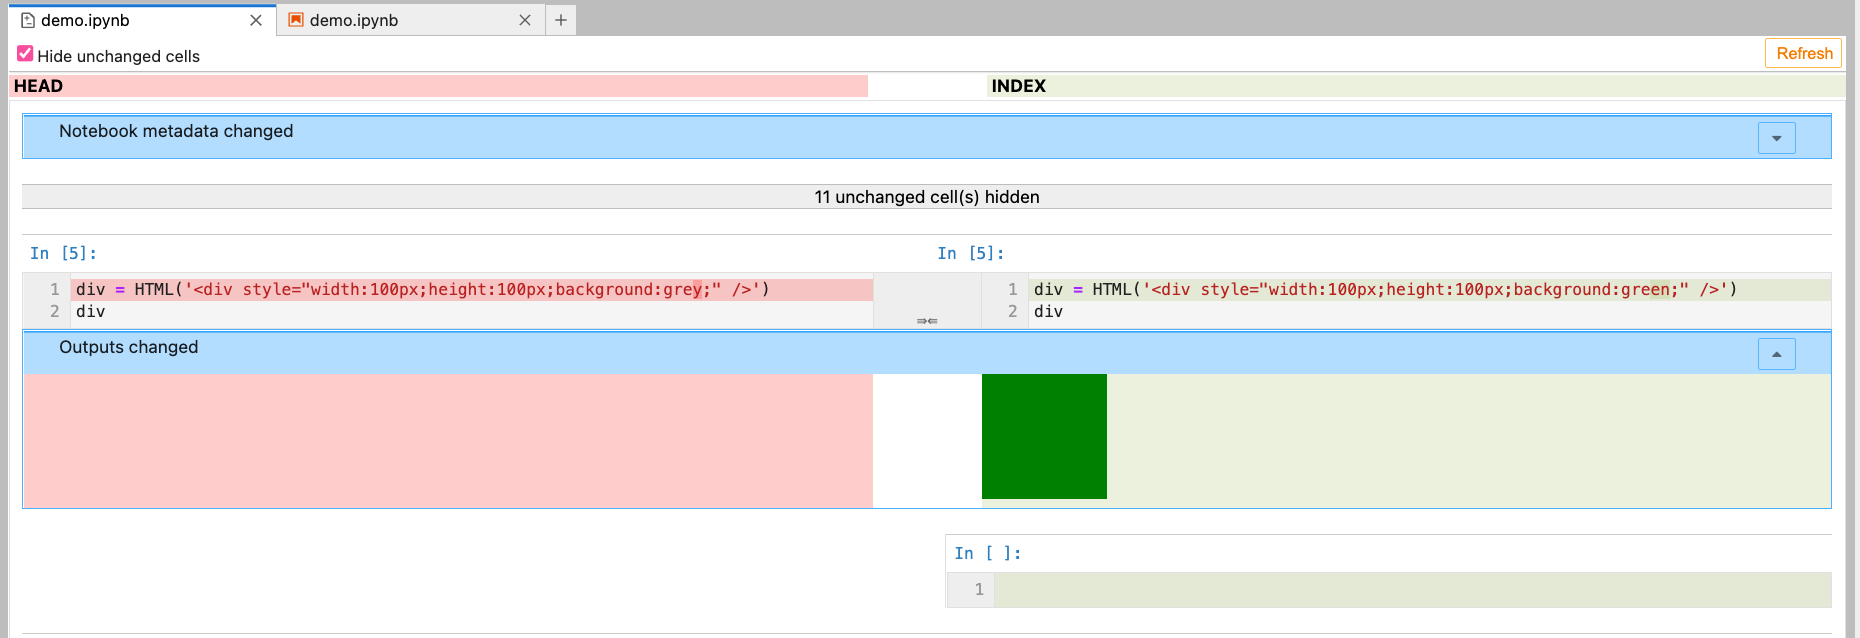Open a new launcher tab with plus
This screenshot has width=1860, height=638.
(x=561, y=20)
